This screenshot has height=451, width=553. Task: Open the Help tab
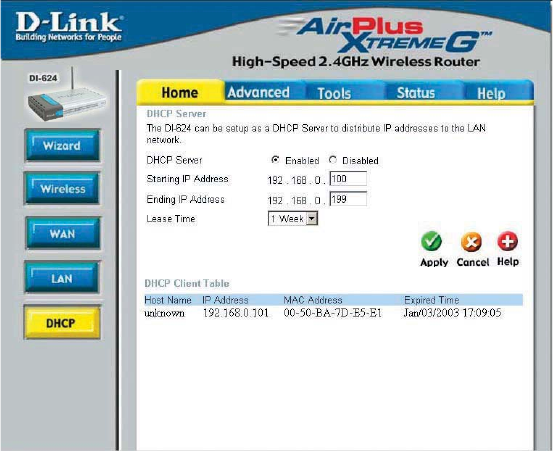click(x=491, y=93)
